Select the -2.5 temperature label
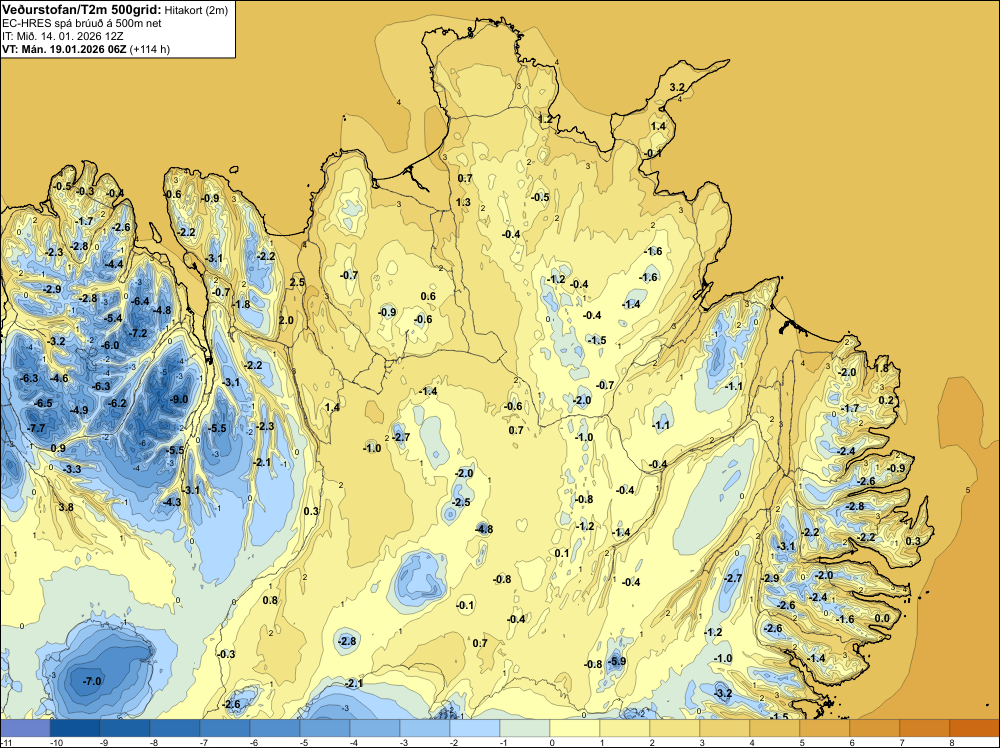Image resolution: width=1000 pixels, height=748 pixels. 461,502
